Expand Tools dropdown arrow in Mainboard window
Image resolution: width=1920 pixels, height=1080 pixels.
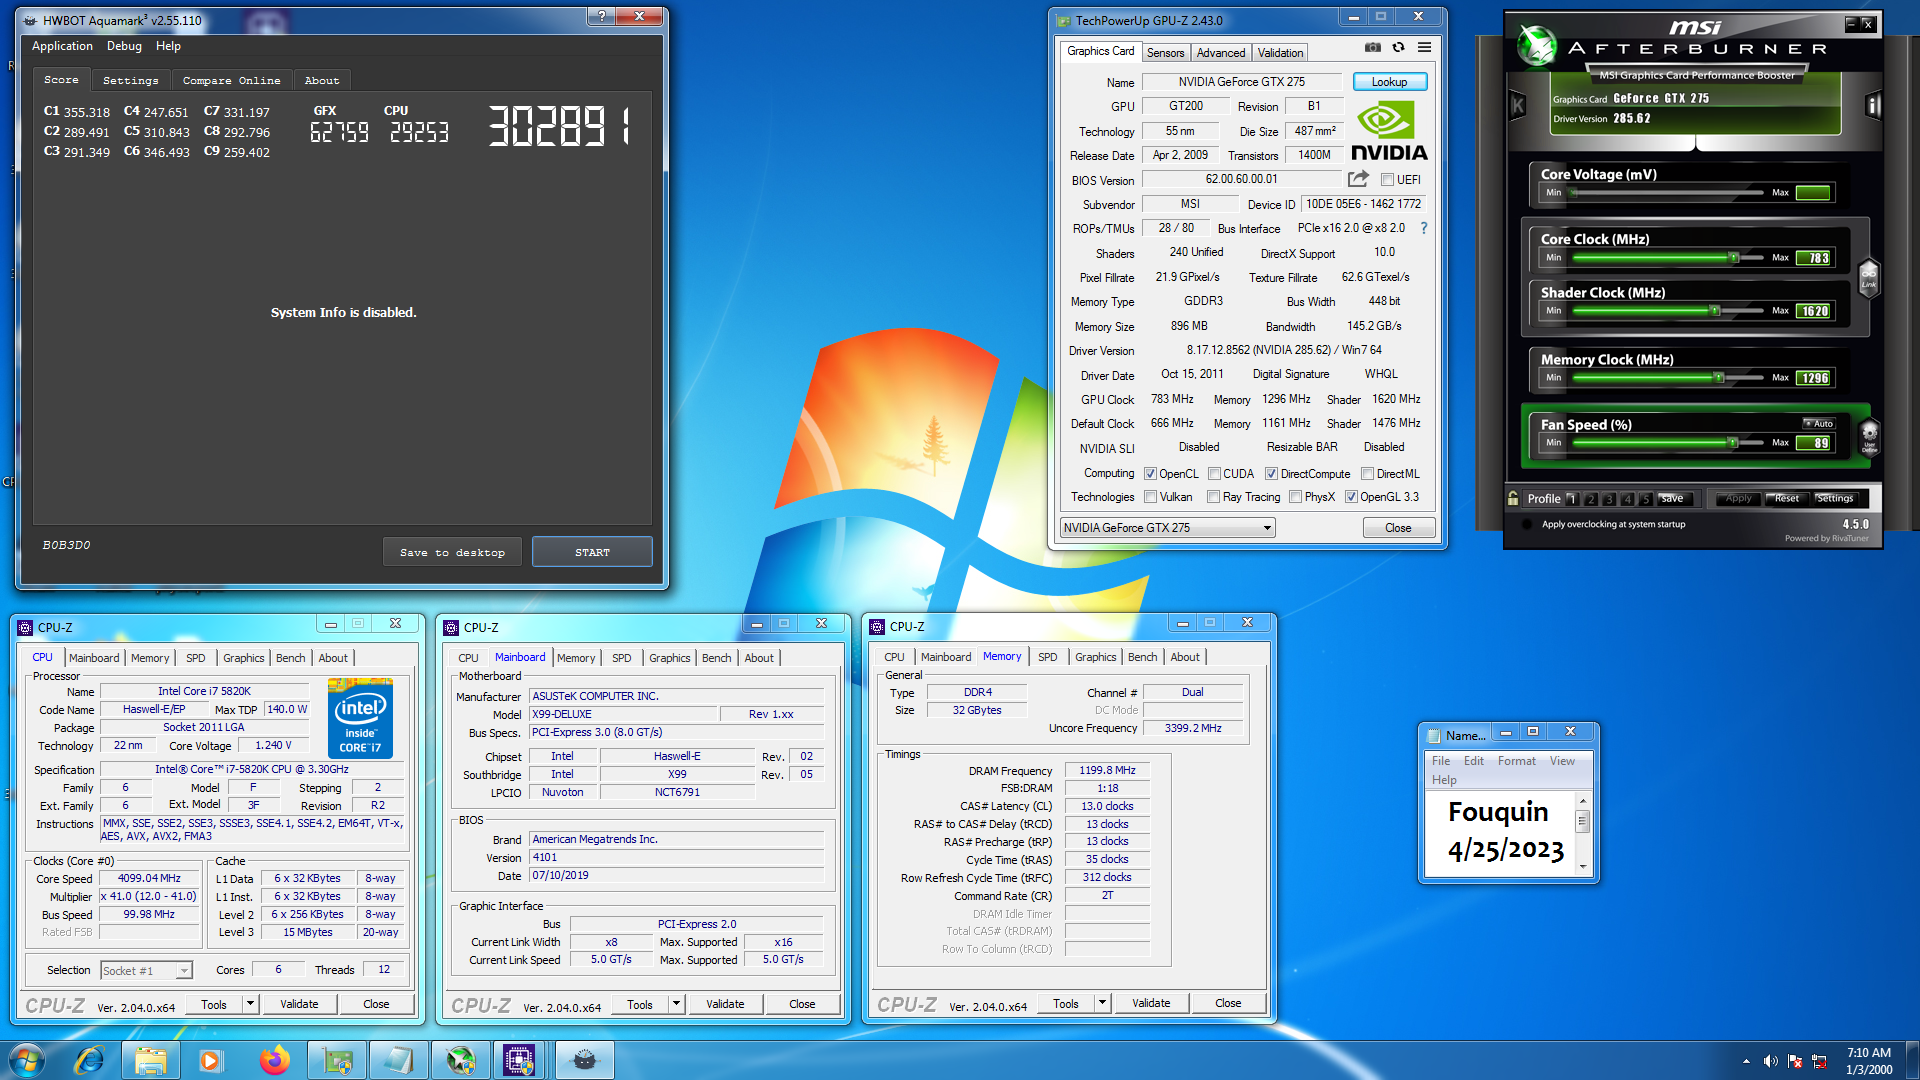(676, 1004)
